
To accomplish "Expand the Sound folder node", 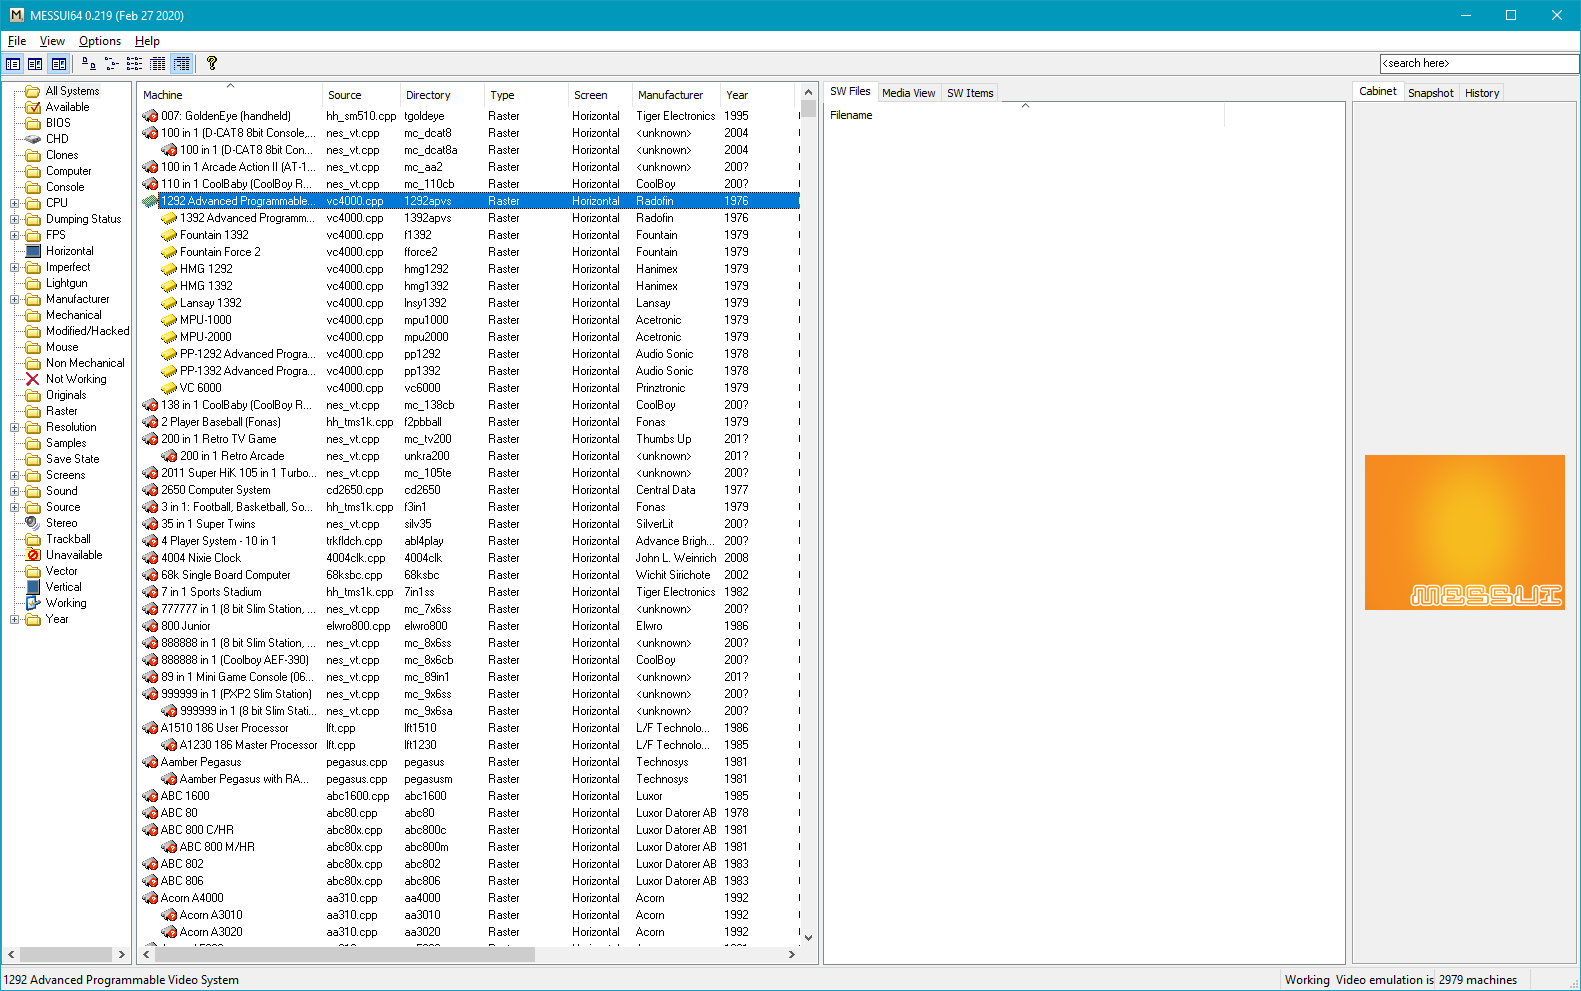I will coord(14,491).
